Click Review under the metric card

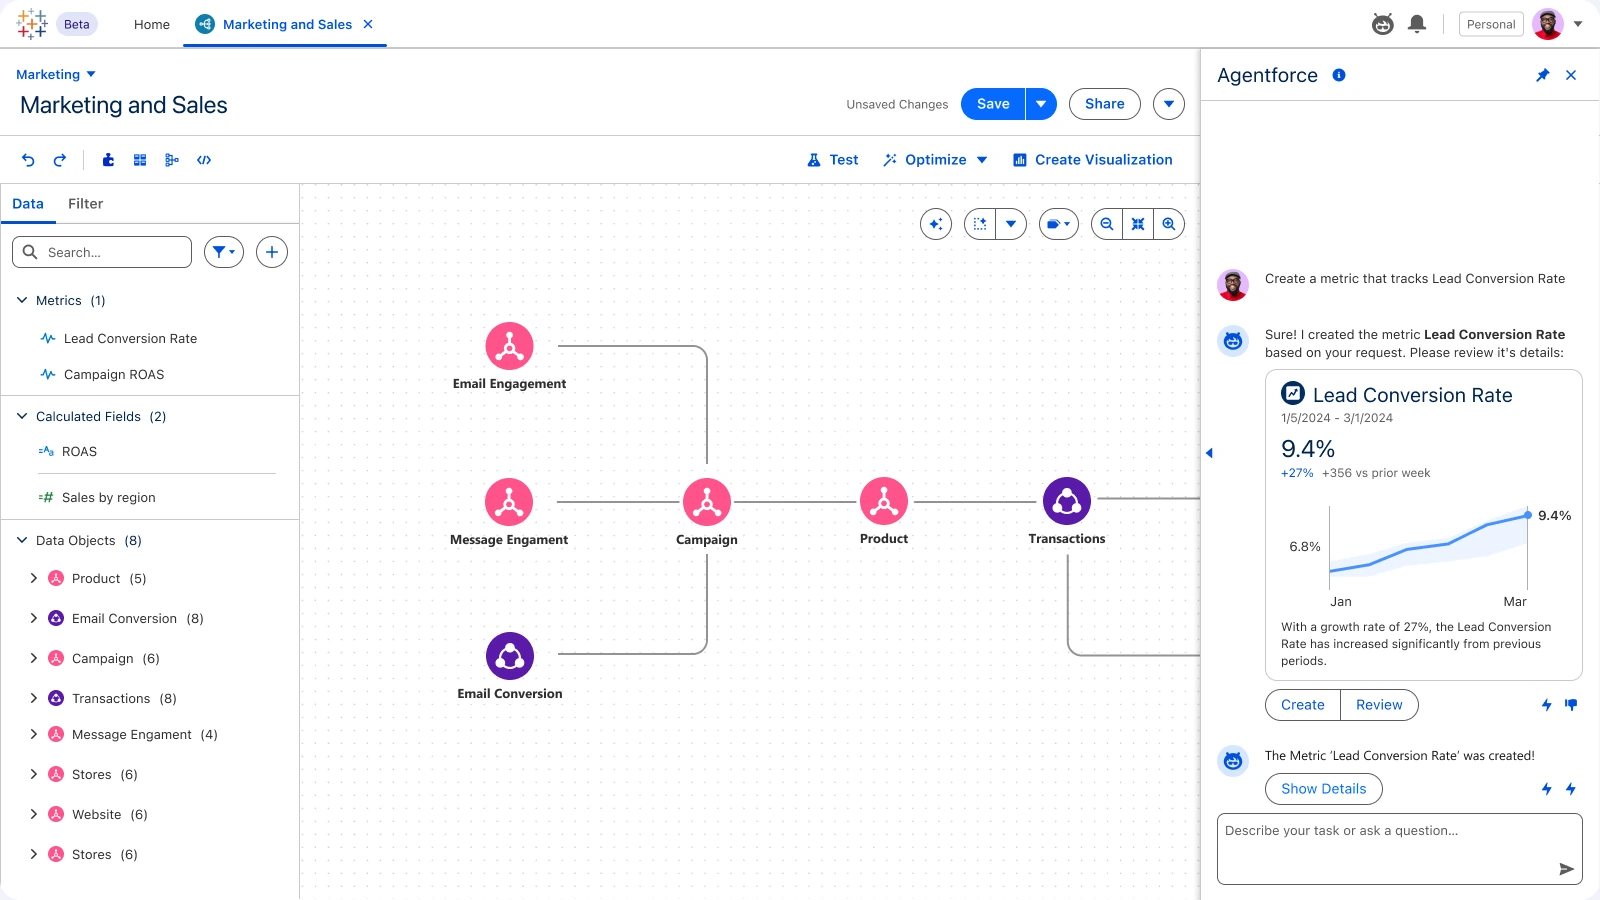click(x=1379, y=705)
